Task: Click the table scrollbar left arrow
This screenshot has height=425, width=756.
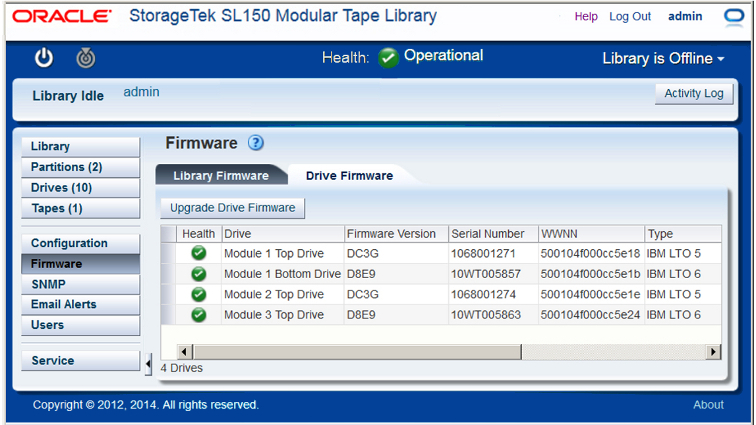Action: click(x=185, y=352)
